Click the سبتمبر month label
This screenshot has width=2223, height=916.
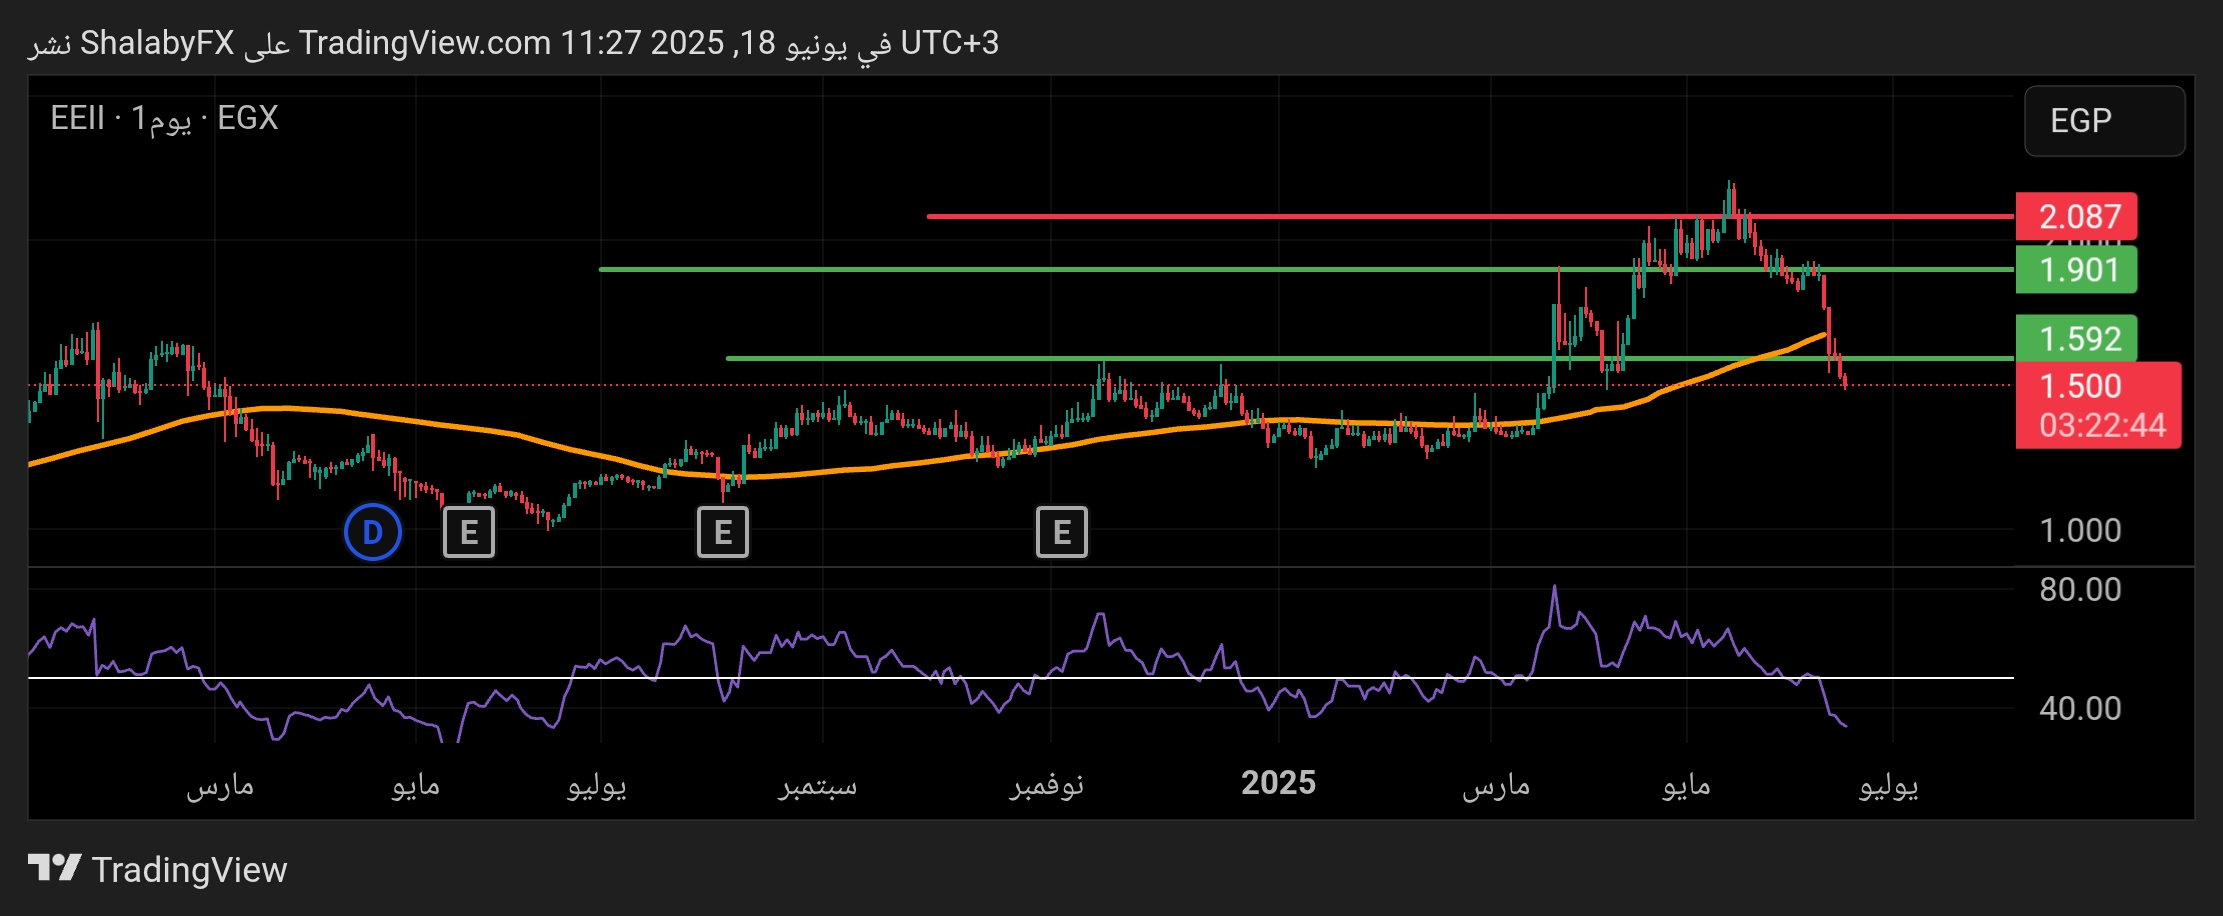(818, 785)
